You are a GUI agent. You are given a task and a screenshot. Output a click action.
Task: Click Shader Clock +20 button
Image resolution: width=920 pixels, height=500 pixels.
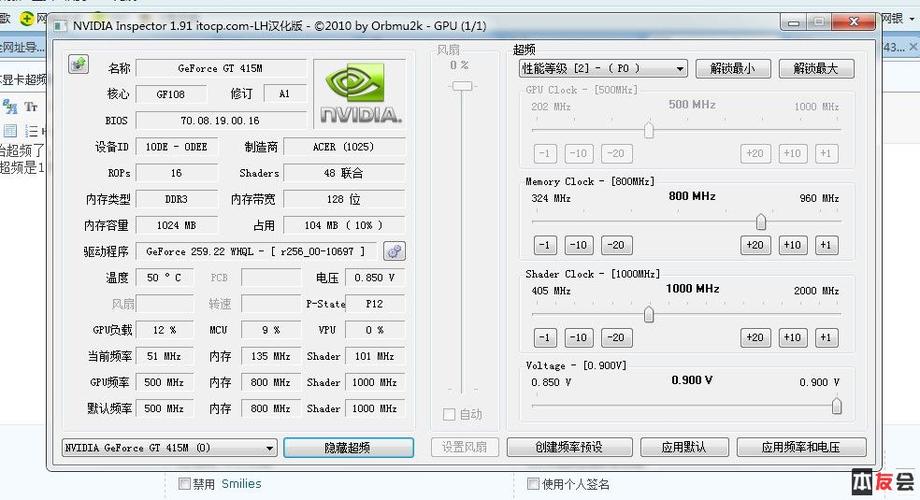point(755,337)
